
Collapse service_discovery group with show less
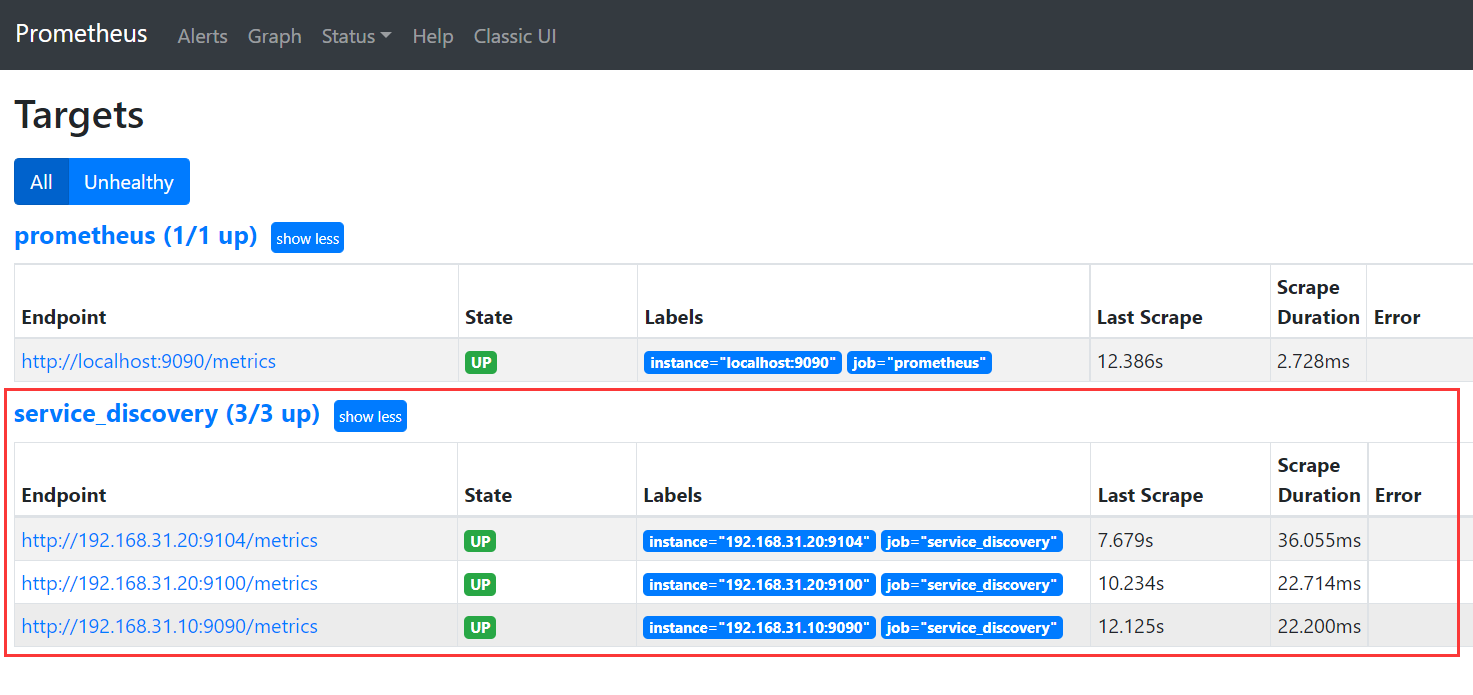point(370,416)
